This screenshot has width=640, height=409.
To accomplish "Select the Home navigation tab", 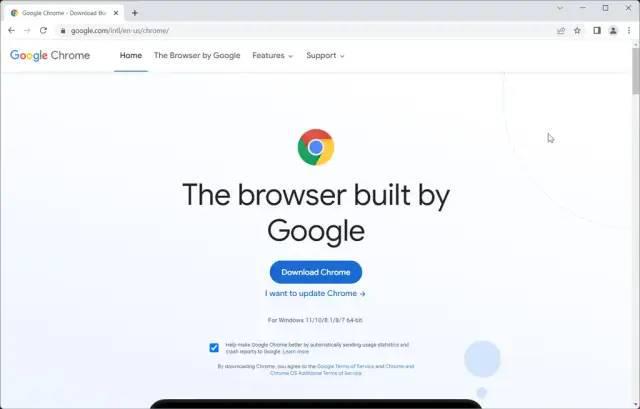I will (x=131, y=56).
